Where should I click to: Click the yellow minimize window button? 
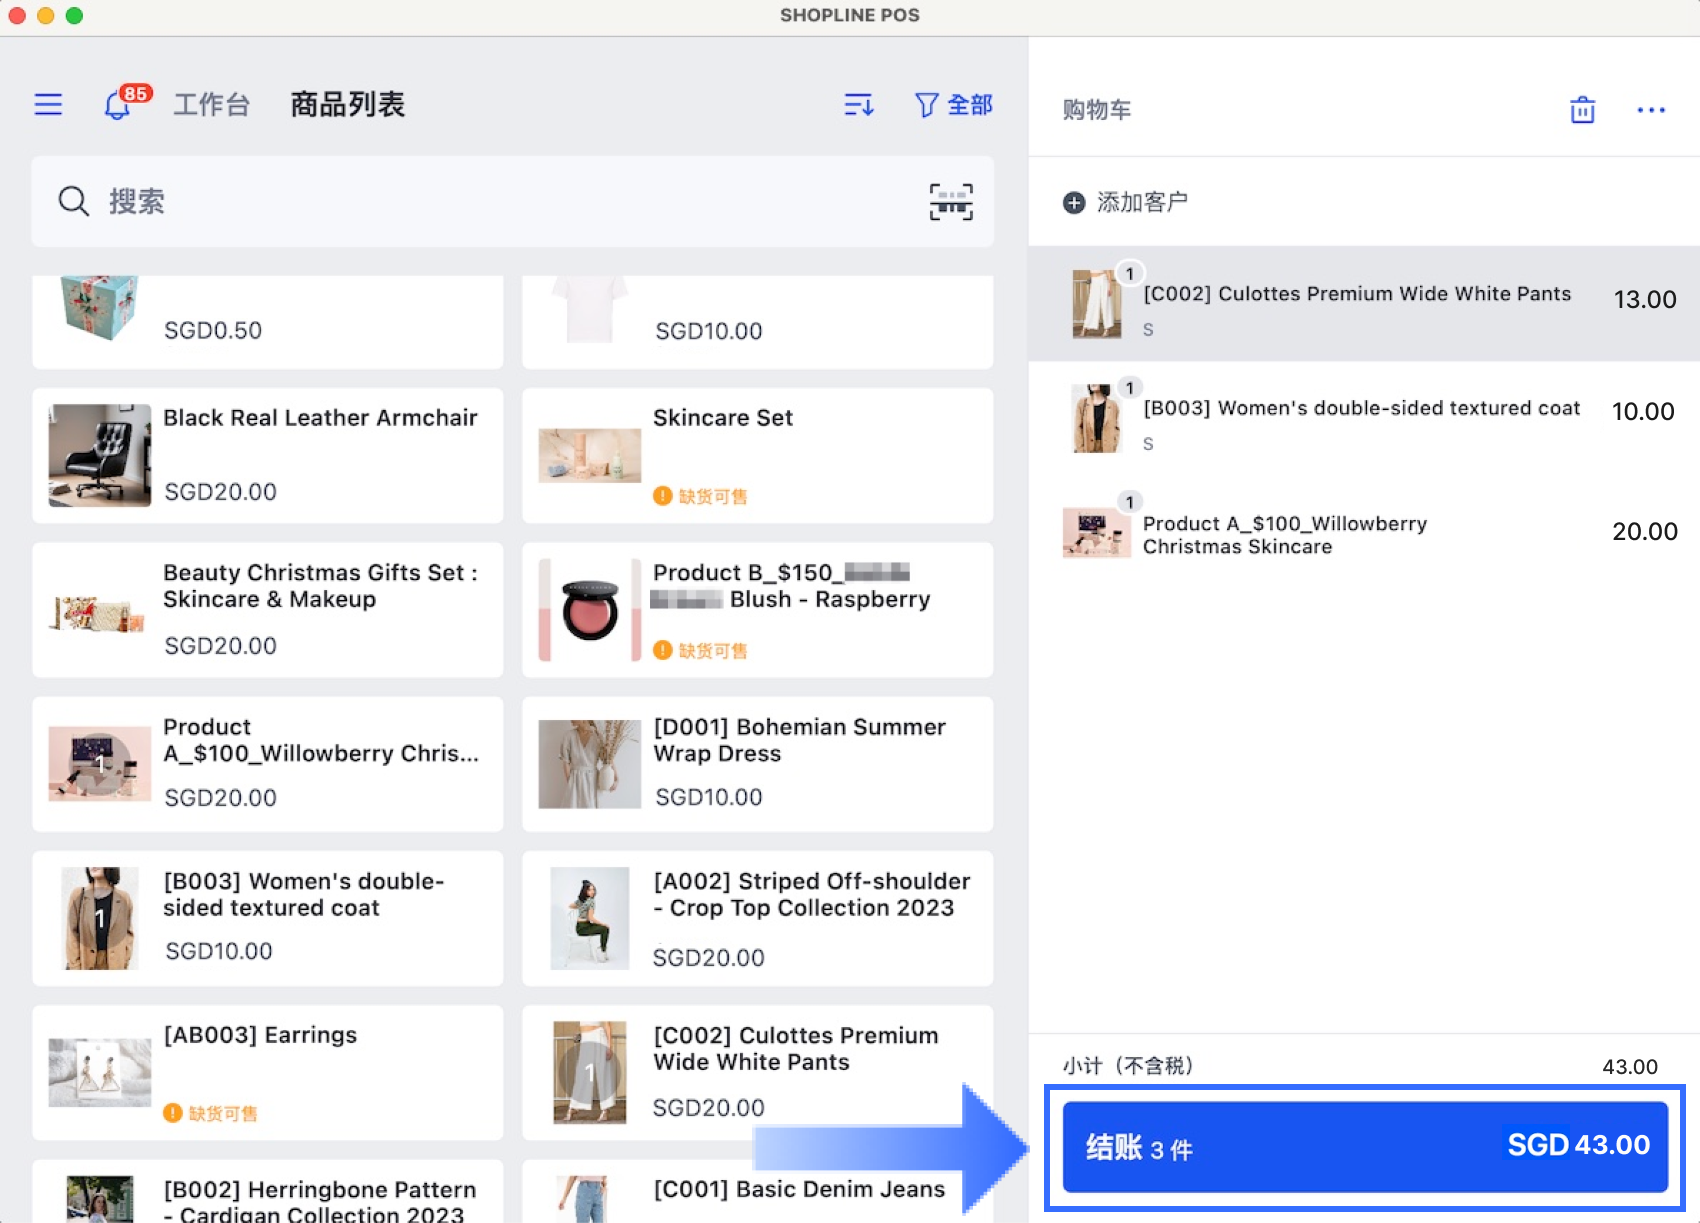[45, 15]
